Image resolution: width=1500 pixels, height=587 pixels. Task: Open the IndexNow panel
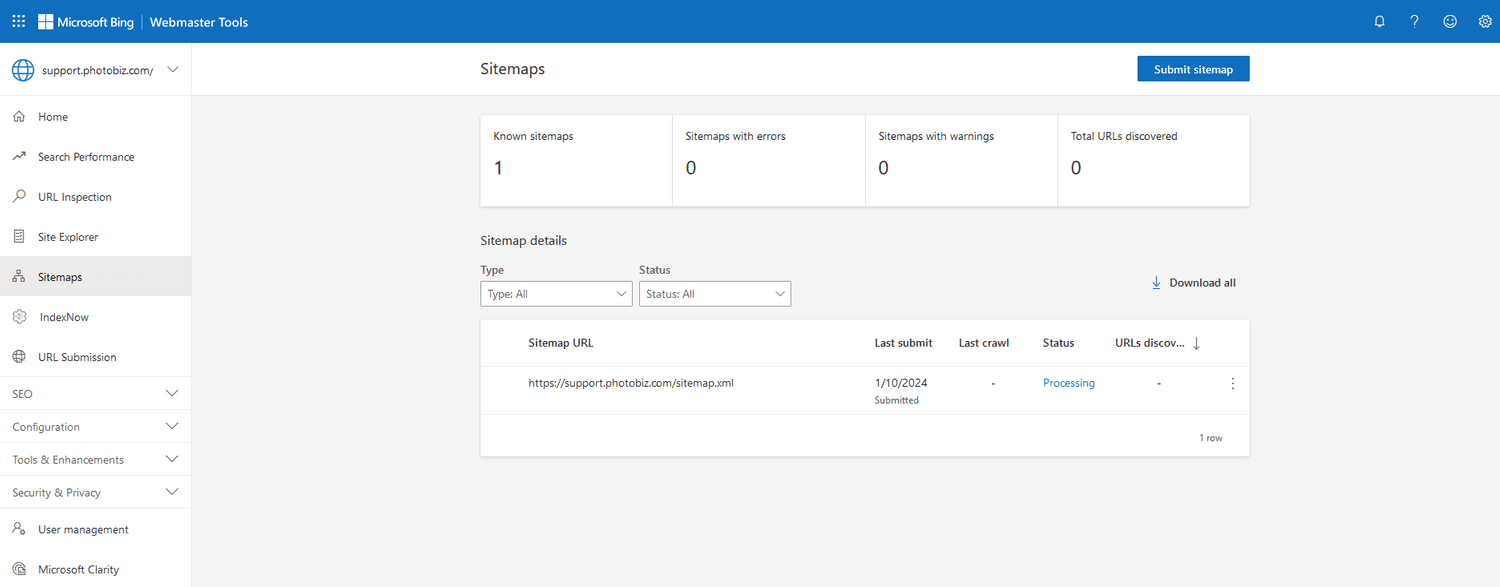pyautogui.click(x=61, y=316)
